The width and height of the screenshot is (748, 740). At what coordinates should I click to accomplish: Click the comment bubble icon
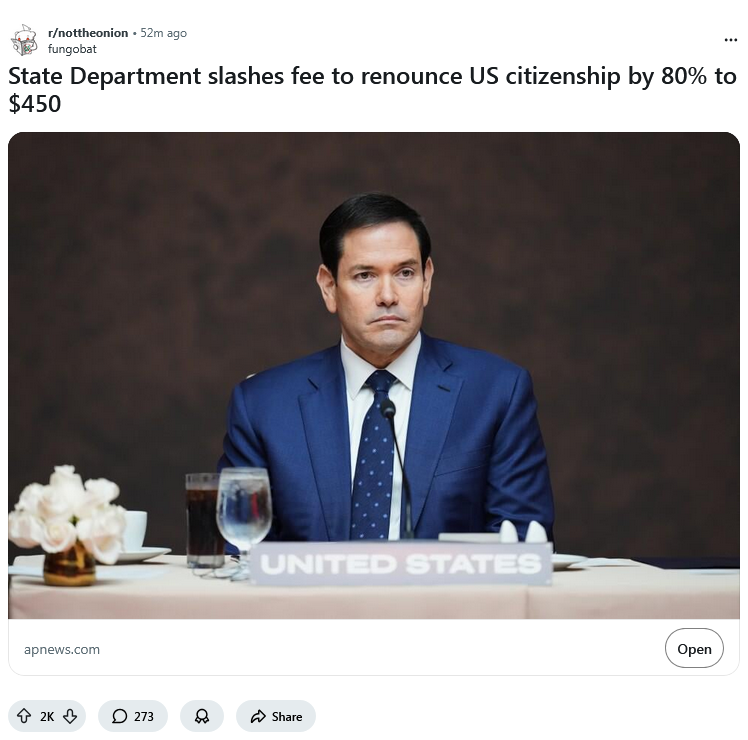click(x=119, y=716)
